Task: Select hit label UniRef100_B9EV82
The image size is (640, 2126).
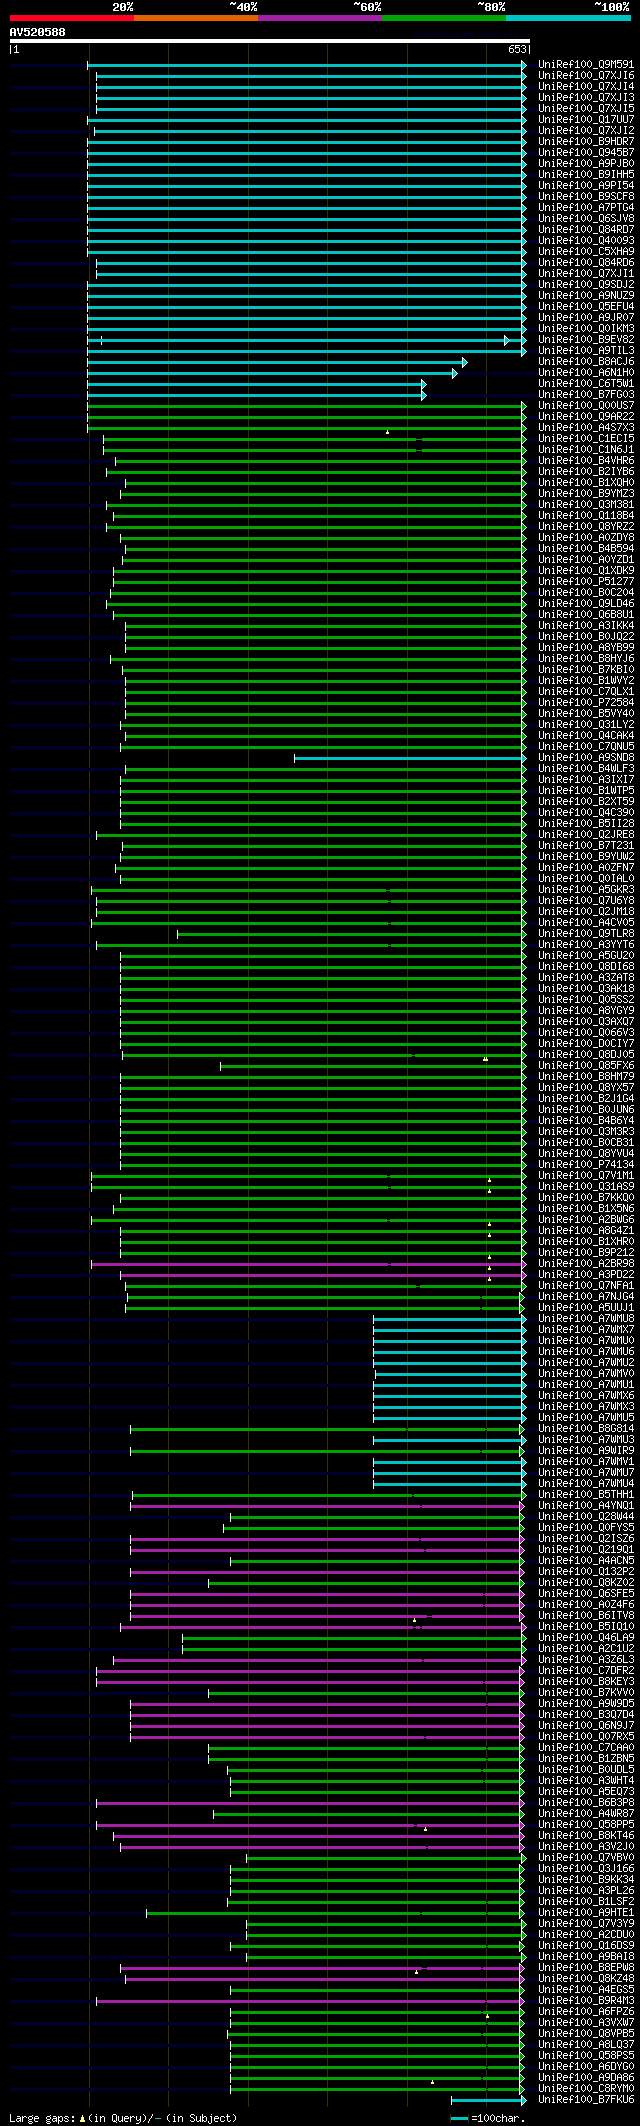Action: click(586, 340)
